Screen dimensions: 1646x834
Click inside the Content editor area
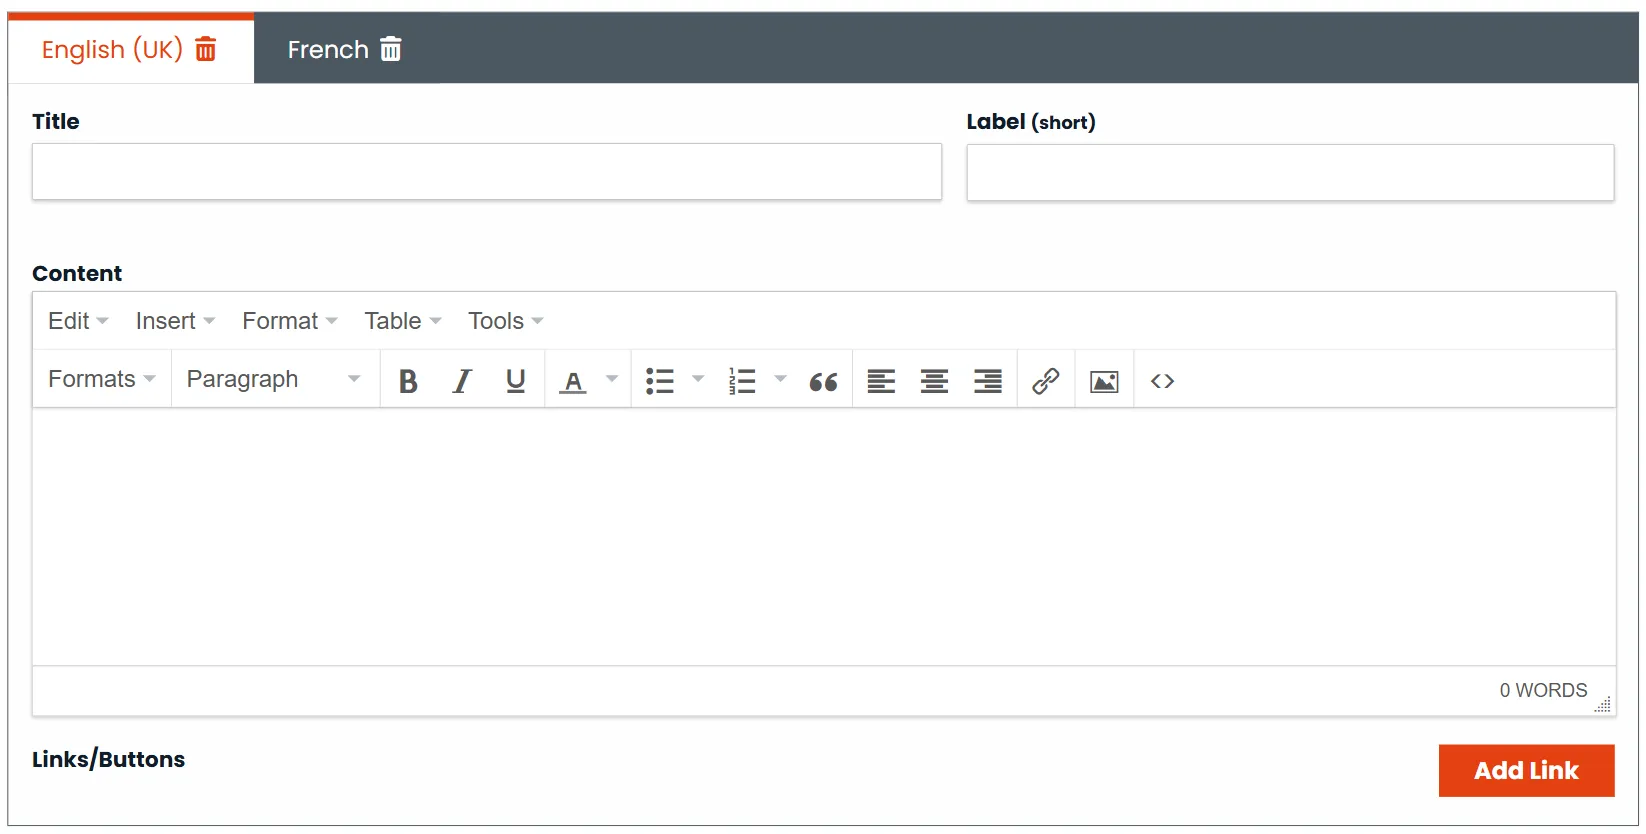click(x=824, y=537)
